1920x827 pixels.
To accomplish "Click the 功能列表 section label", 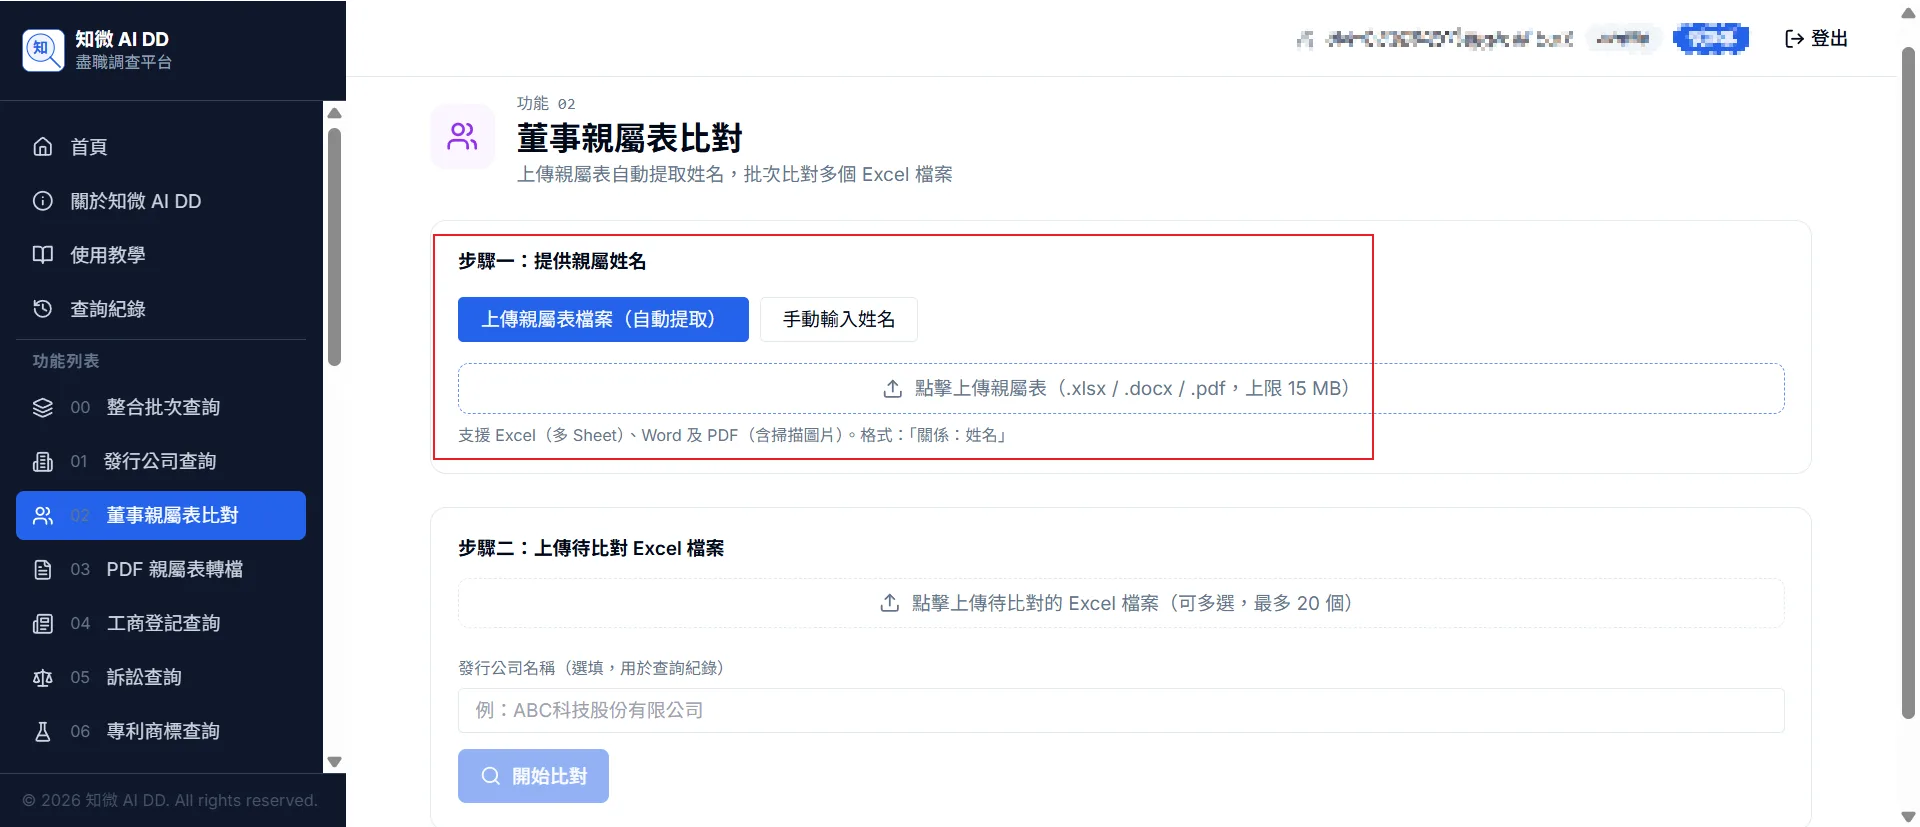I will coord(66,361).
